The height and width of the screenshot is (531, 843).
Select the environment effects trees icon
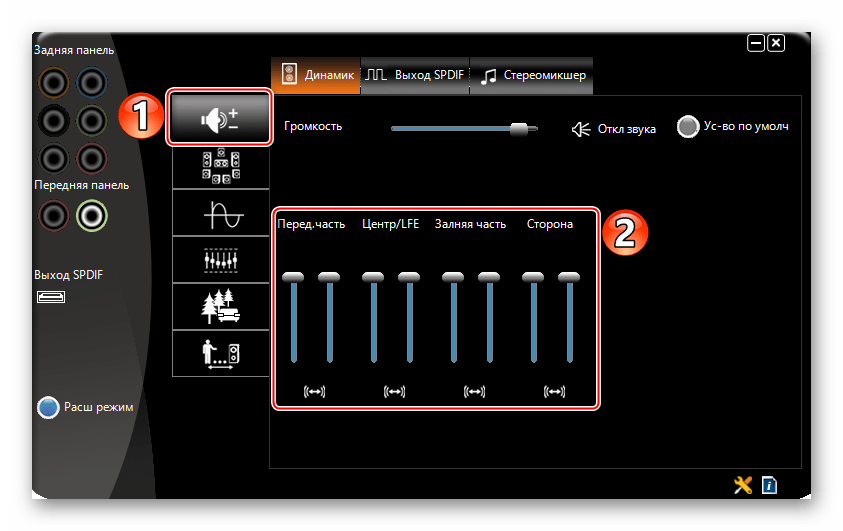click(x=220, y=306)
